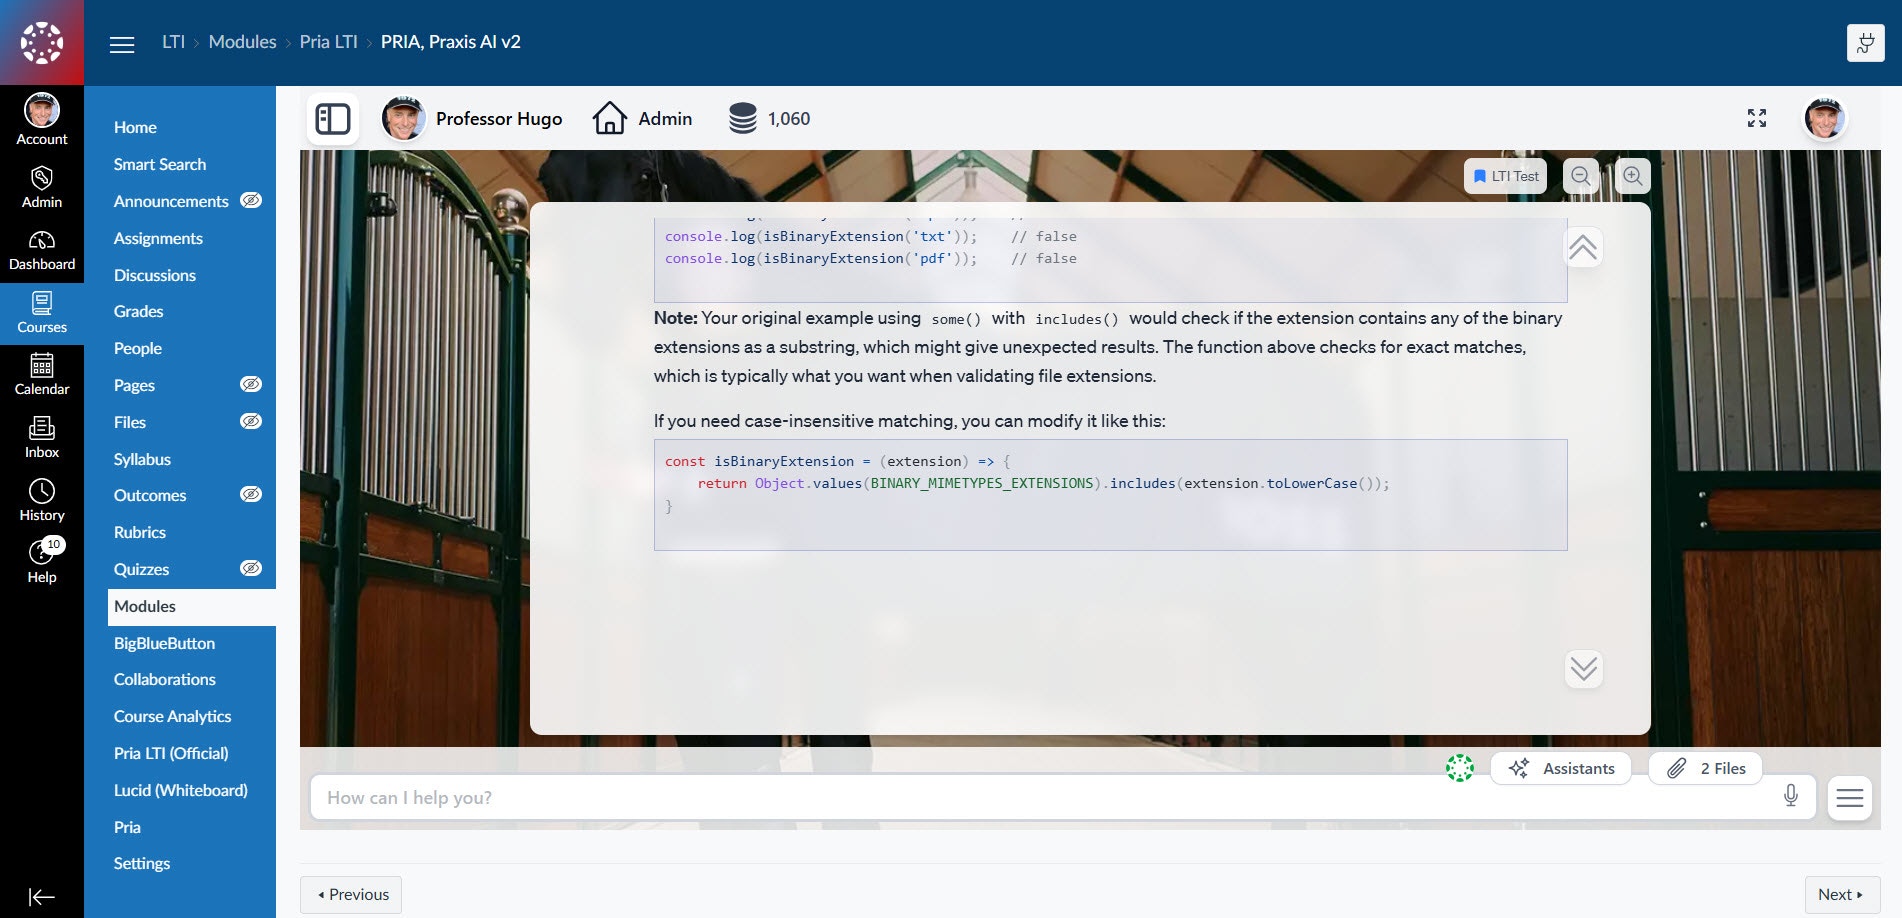Zoom out the chat view

click(1581, 176)
